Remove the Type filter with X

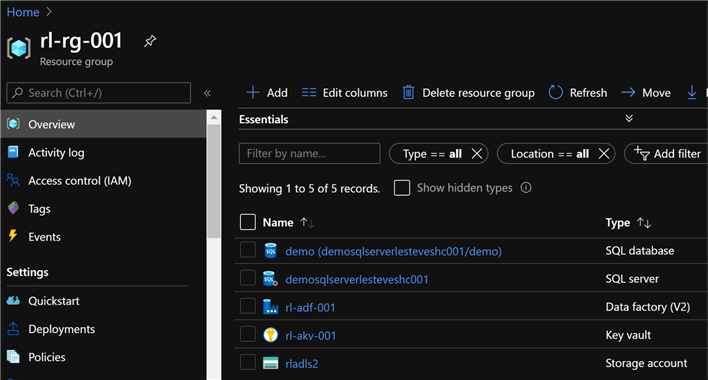pyautogui.click(x=477, y=154)
